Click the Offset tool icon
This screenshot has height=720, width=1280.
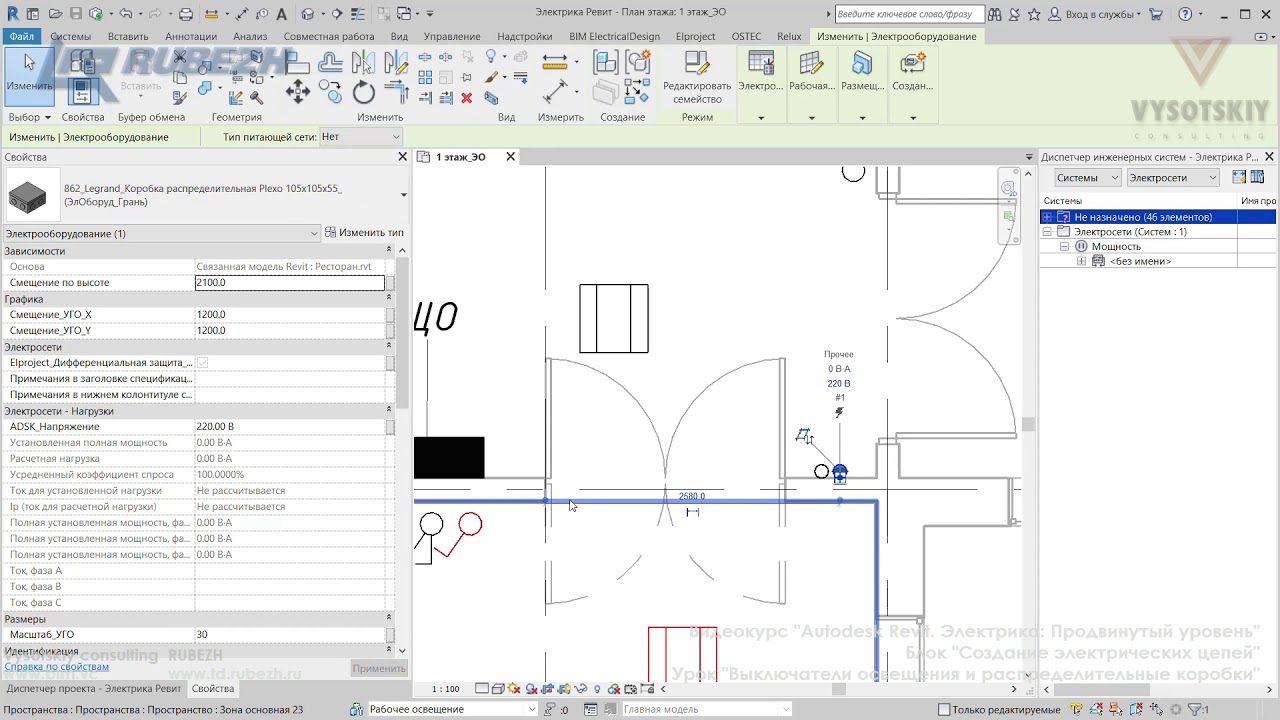click(330, 63)
